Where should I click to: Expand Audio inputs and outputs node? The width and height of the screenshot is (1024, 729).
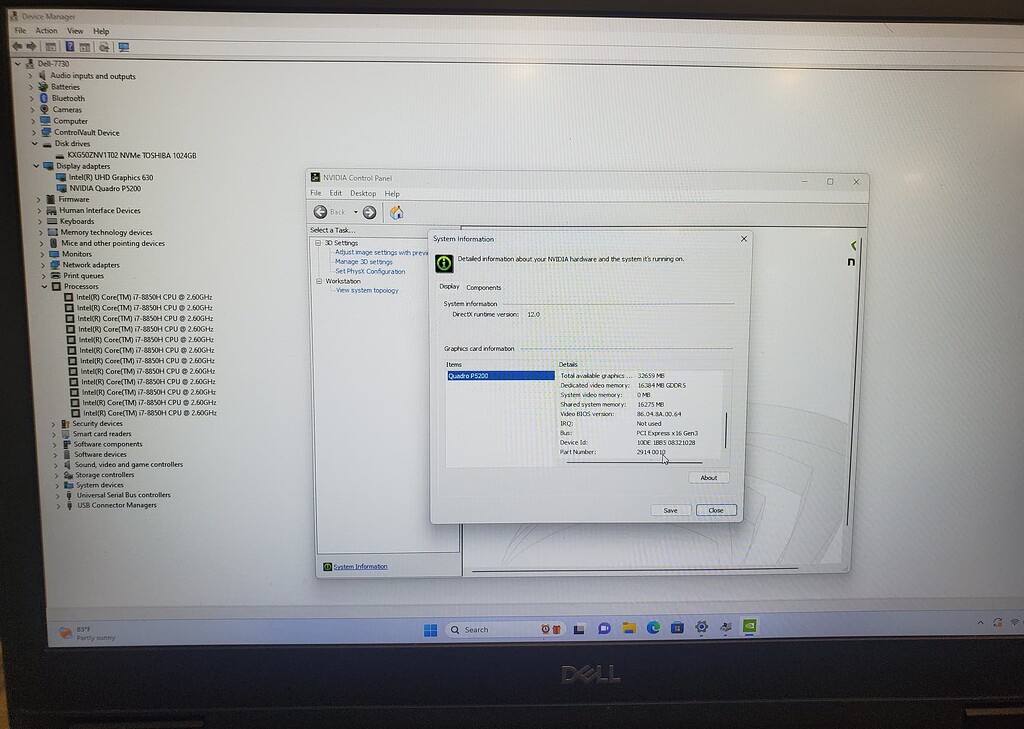tap(29, 76)
